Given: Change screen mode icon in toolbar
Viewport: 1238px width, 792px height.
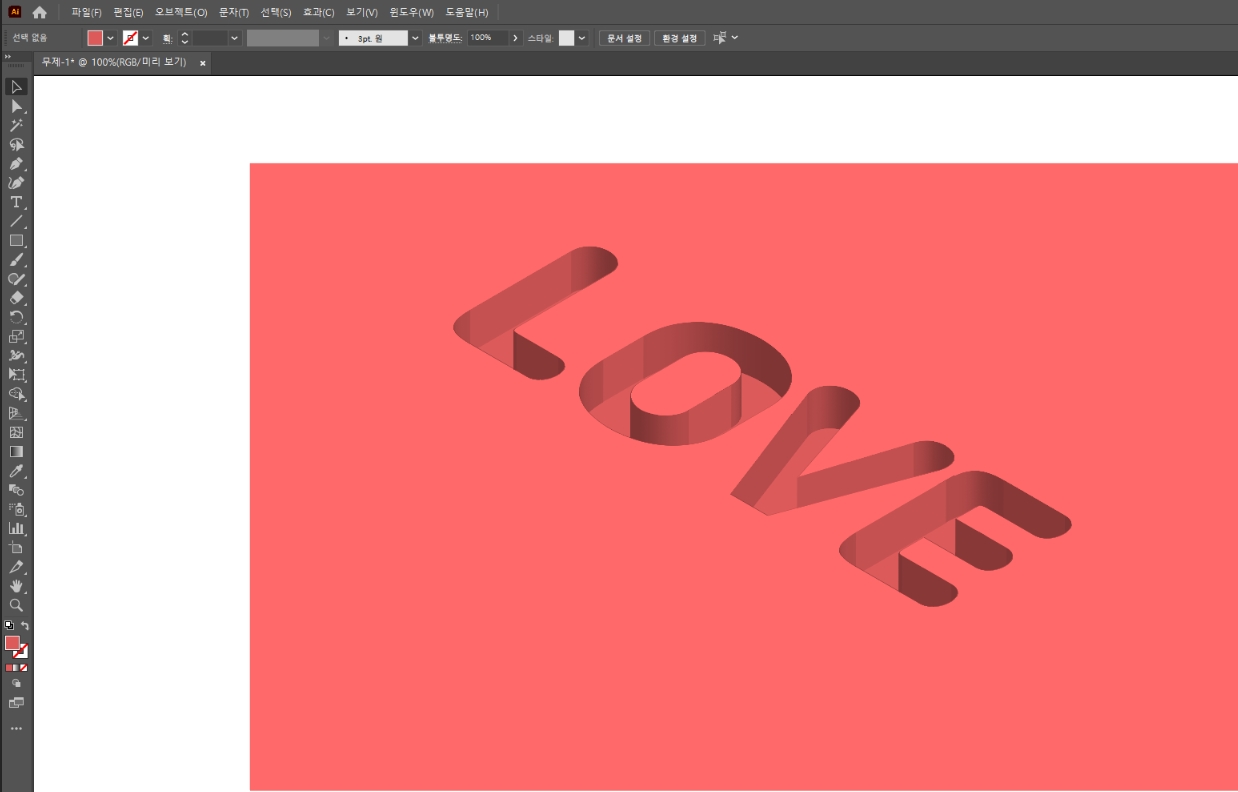Looking at the screenshot, I should click(16, 704).
